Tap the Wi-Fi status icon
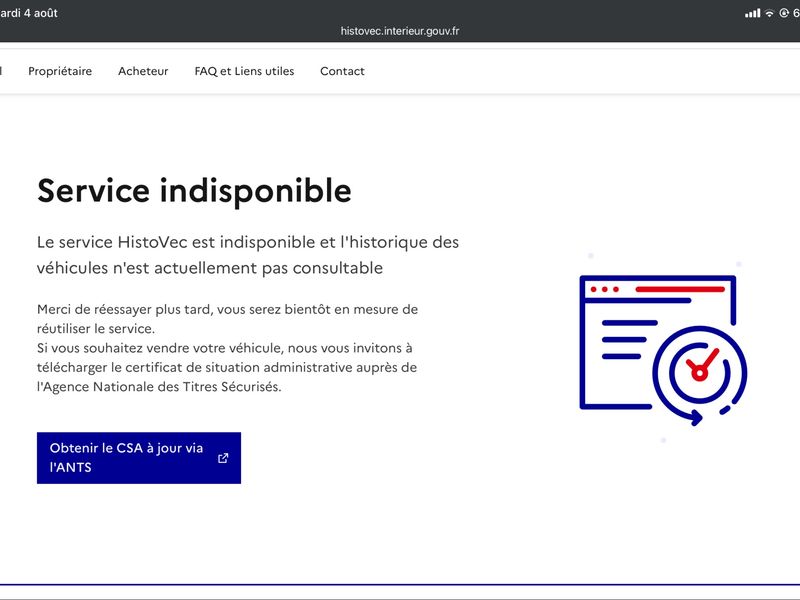The width and height of the screenshot is (800, 600). (x=769, y=13)
